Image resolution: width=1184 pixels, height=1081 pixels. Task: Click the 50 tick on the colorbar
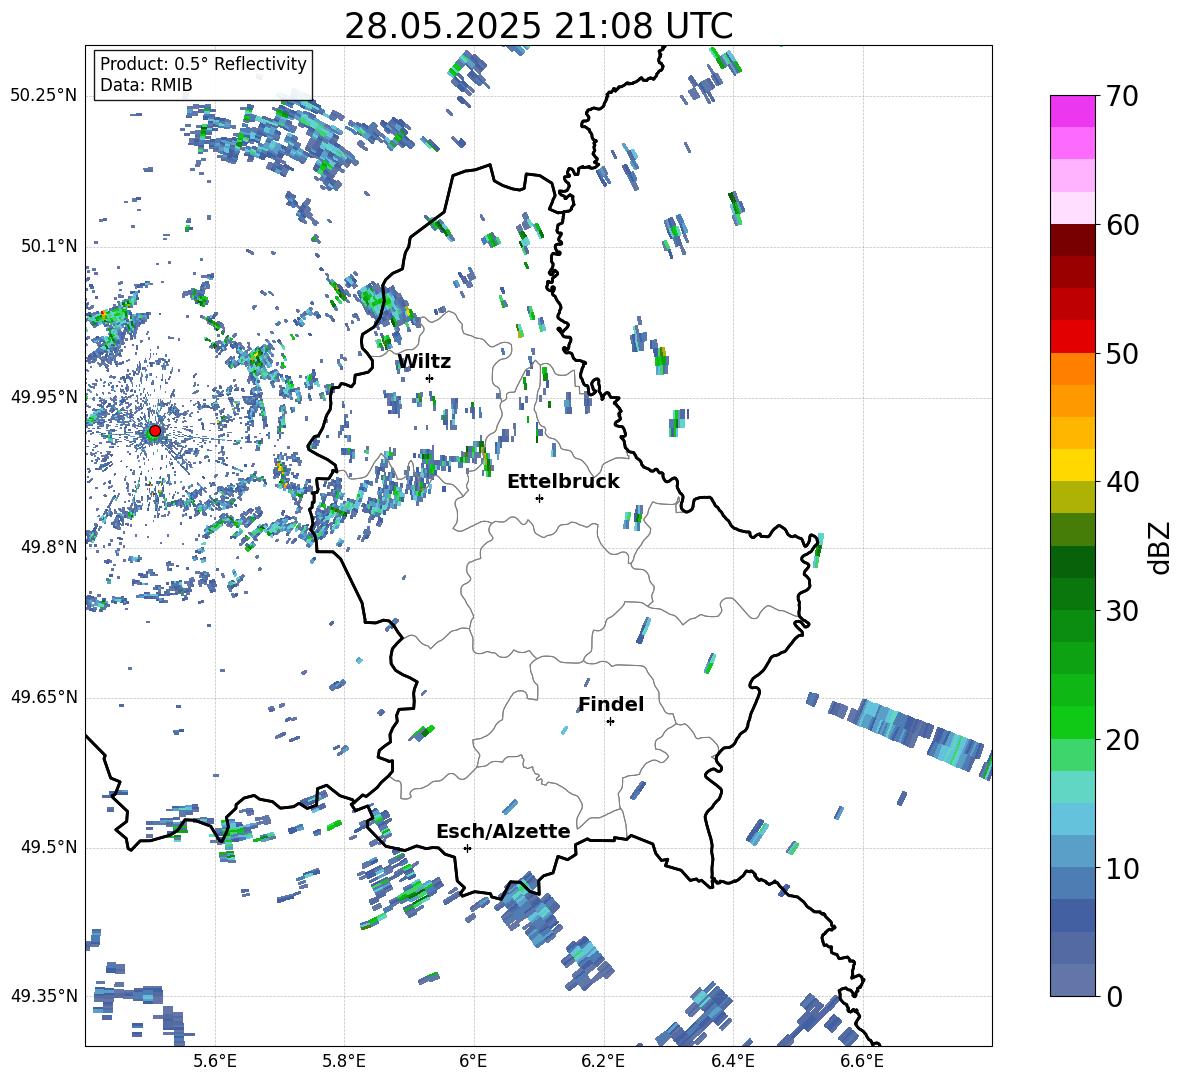(1122, 354)
